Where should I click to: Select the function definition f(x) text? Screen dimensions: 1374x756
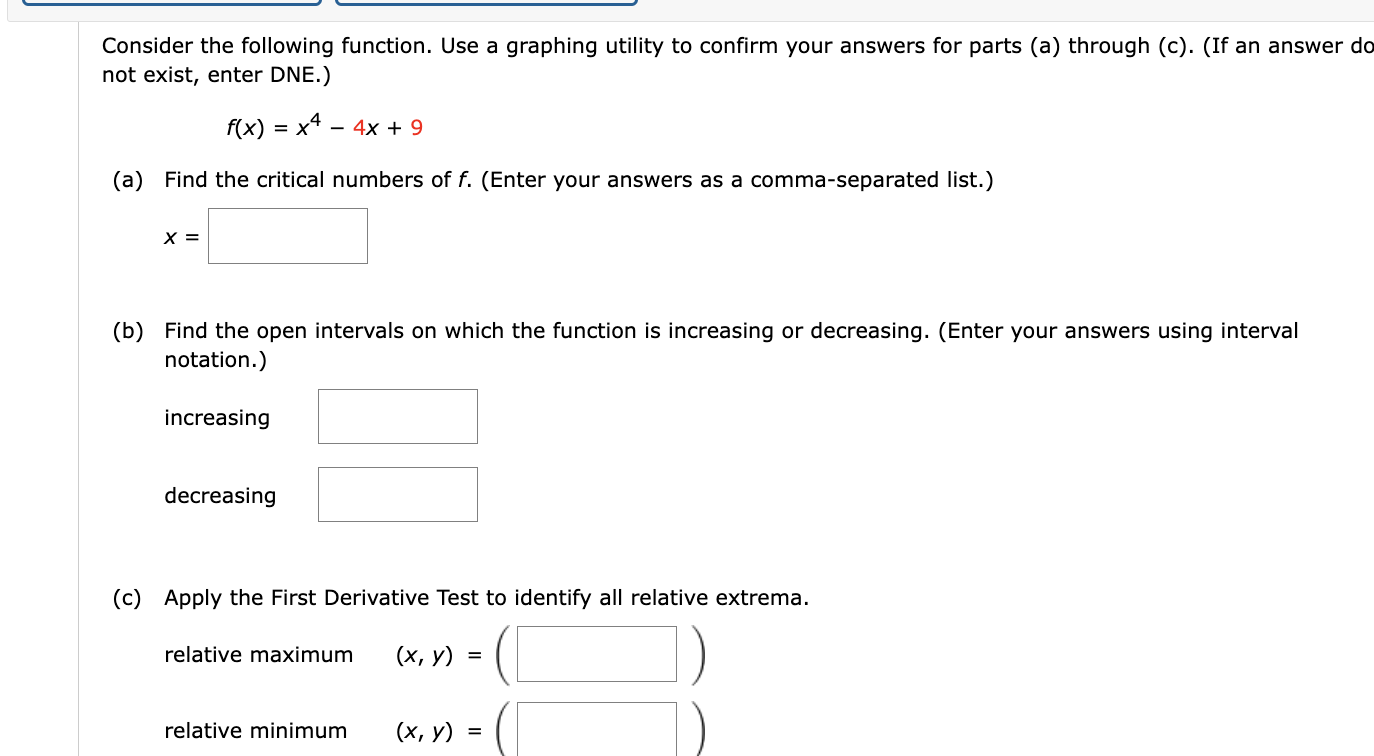coord(325,126)
